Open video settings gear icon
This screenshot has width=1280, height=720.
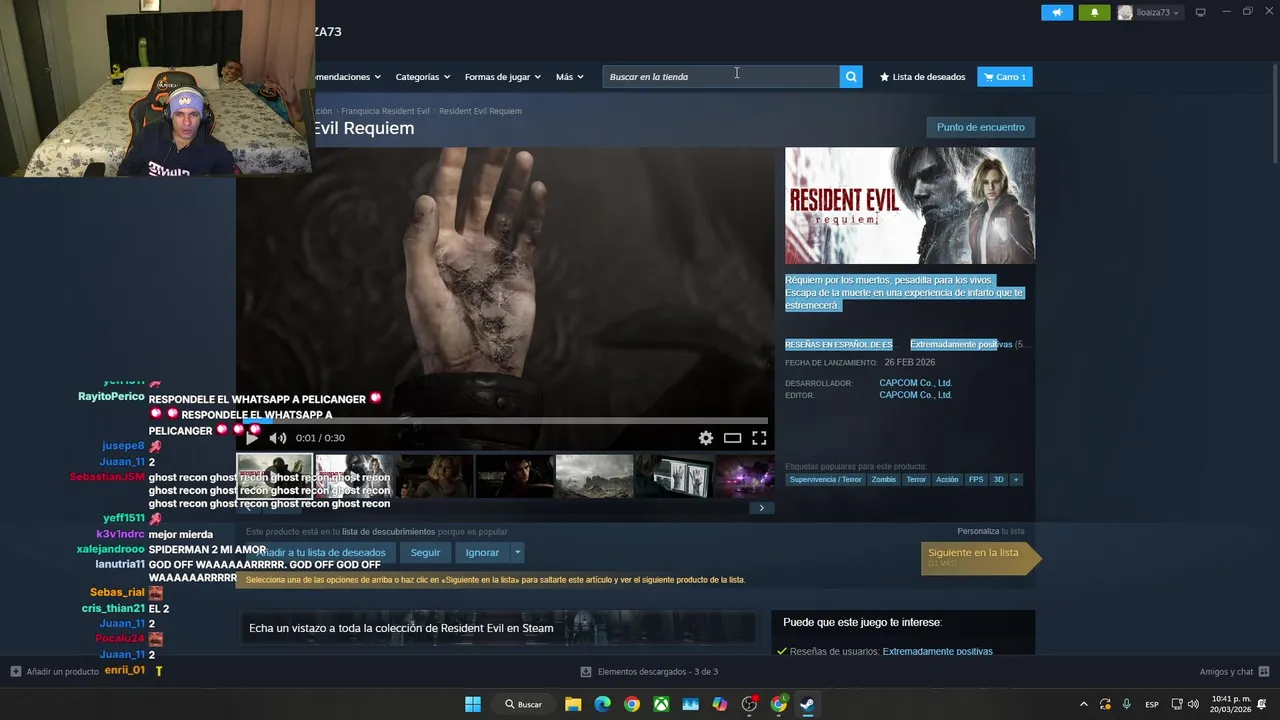pos(706,438)
